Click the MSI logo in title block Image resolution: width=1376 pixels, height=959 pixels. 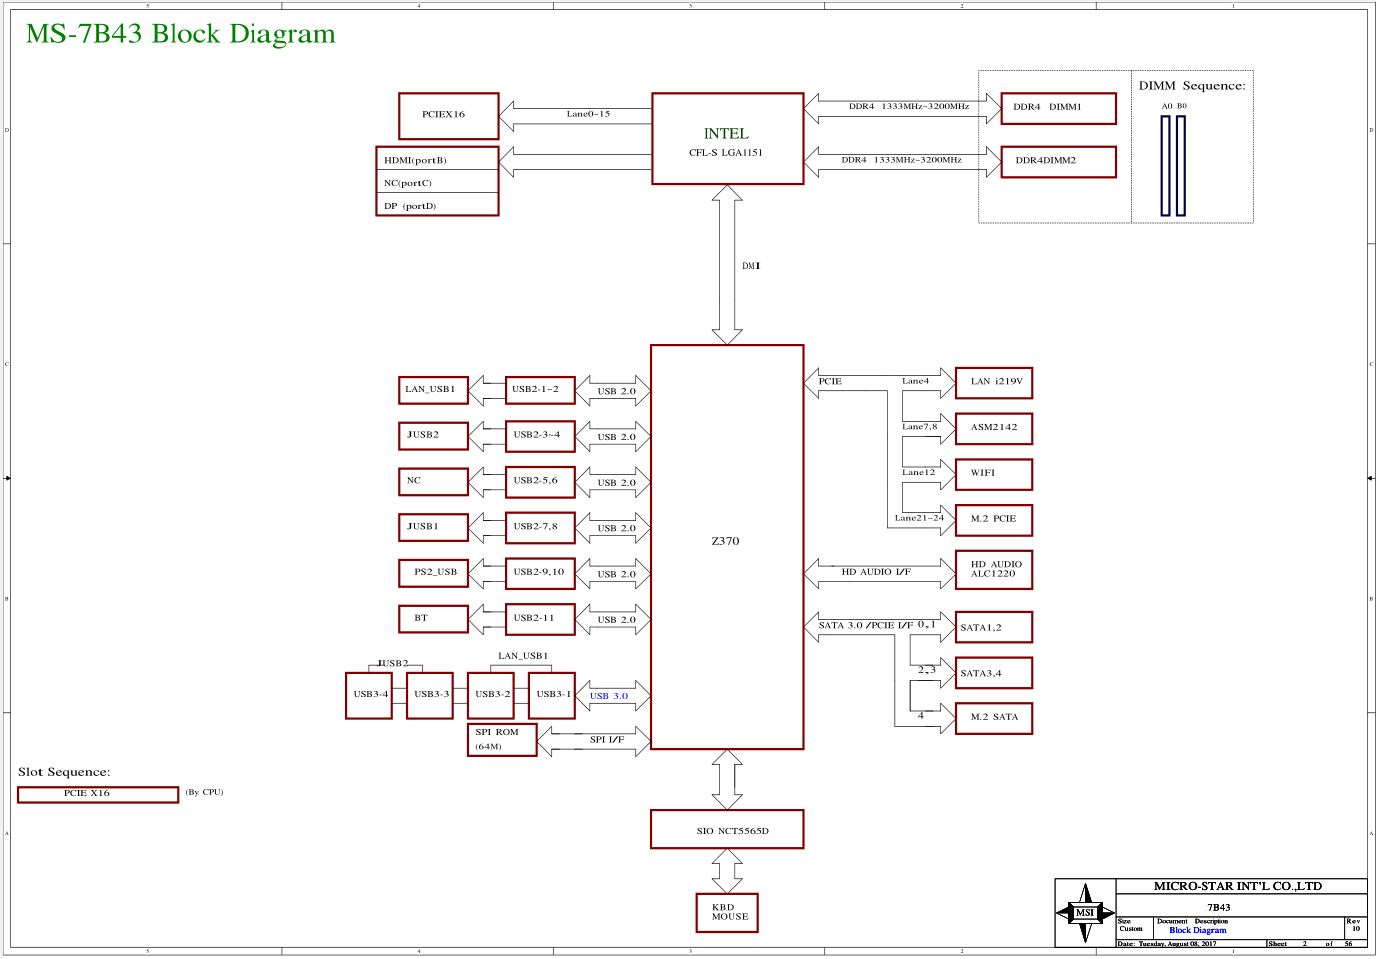click(1085, 912)
